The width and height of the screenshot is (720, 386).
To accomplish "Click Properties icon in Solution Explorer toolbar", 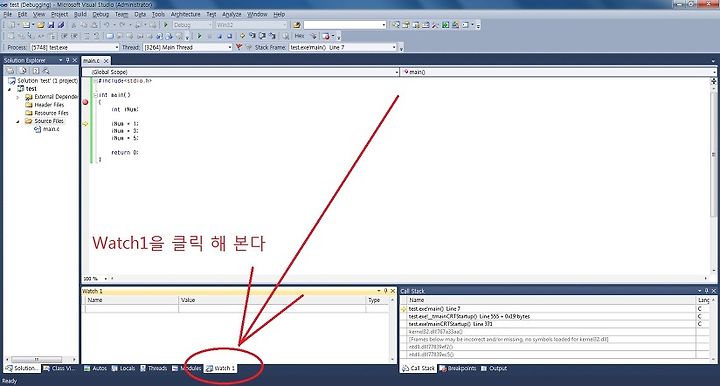I will coord(10,71).
